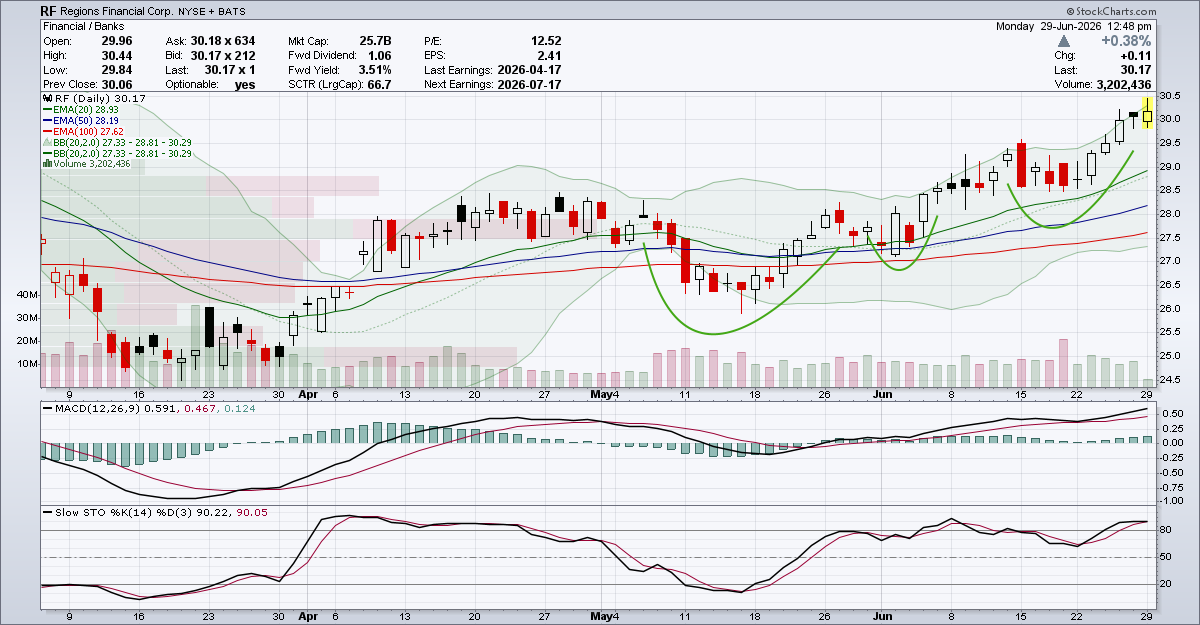Viewport: 1200px width, 625px height.
Task: Click the timestamp Monday 29-Jun-2026 12:48 pm
Action: click(x=1076, y=26)
